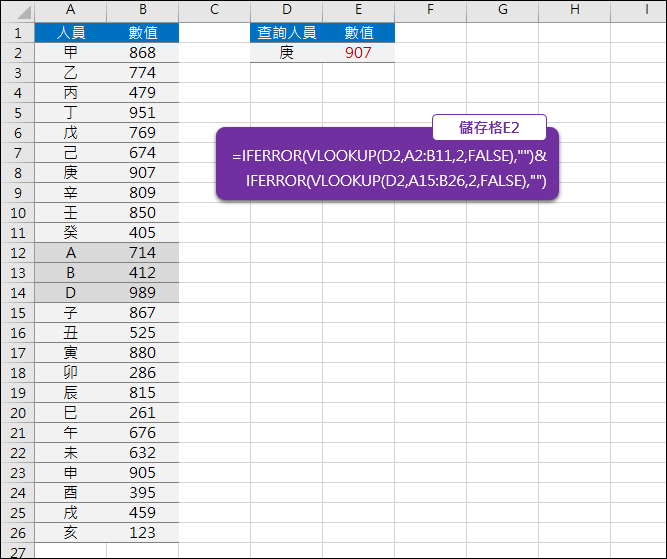Viewport: 667px width, 559px height.
Task: Click cell with 子
Action: pyautogui.click(x=71, y=313)
